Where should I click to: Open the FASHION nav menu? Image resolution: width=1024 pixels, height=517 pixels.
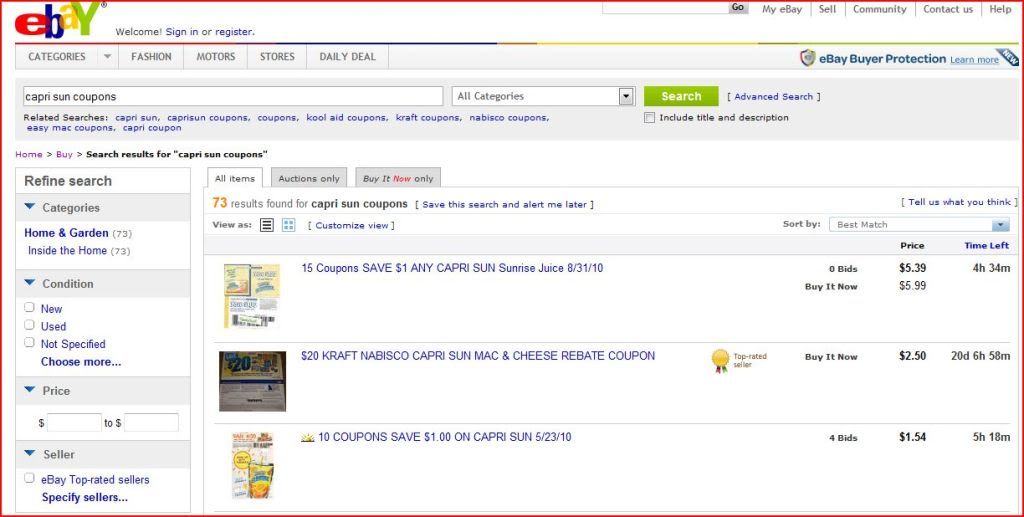[152, 57]
